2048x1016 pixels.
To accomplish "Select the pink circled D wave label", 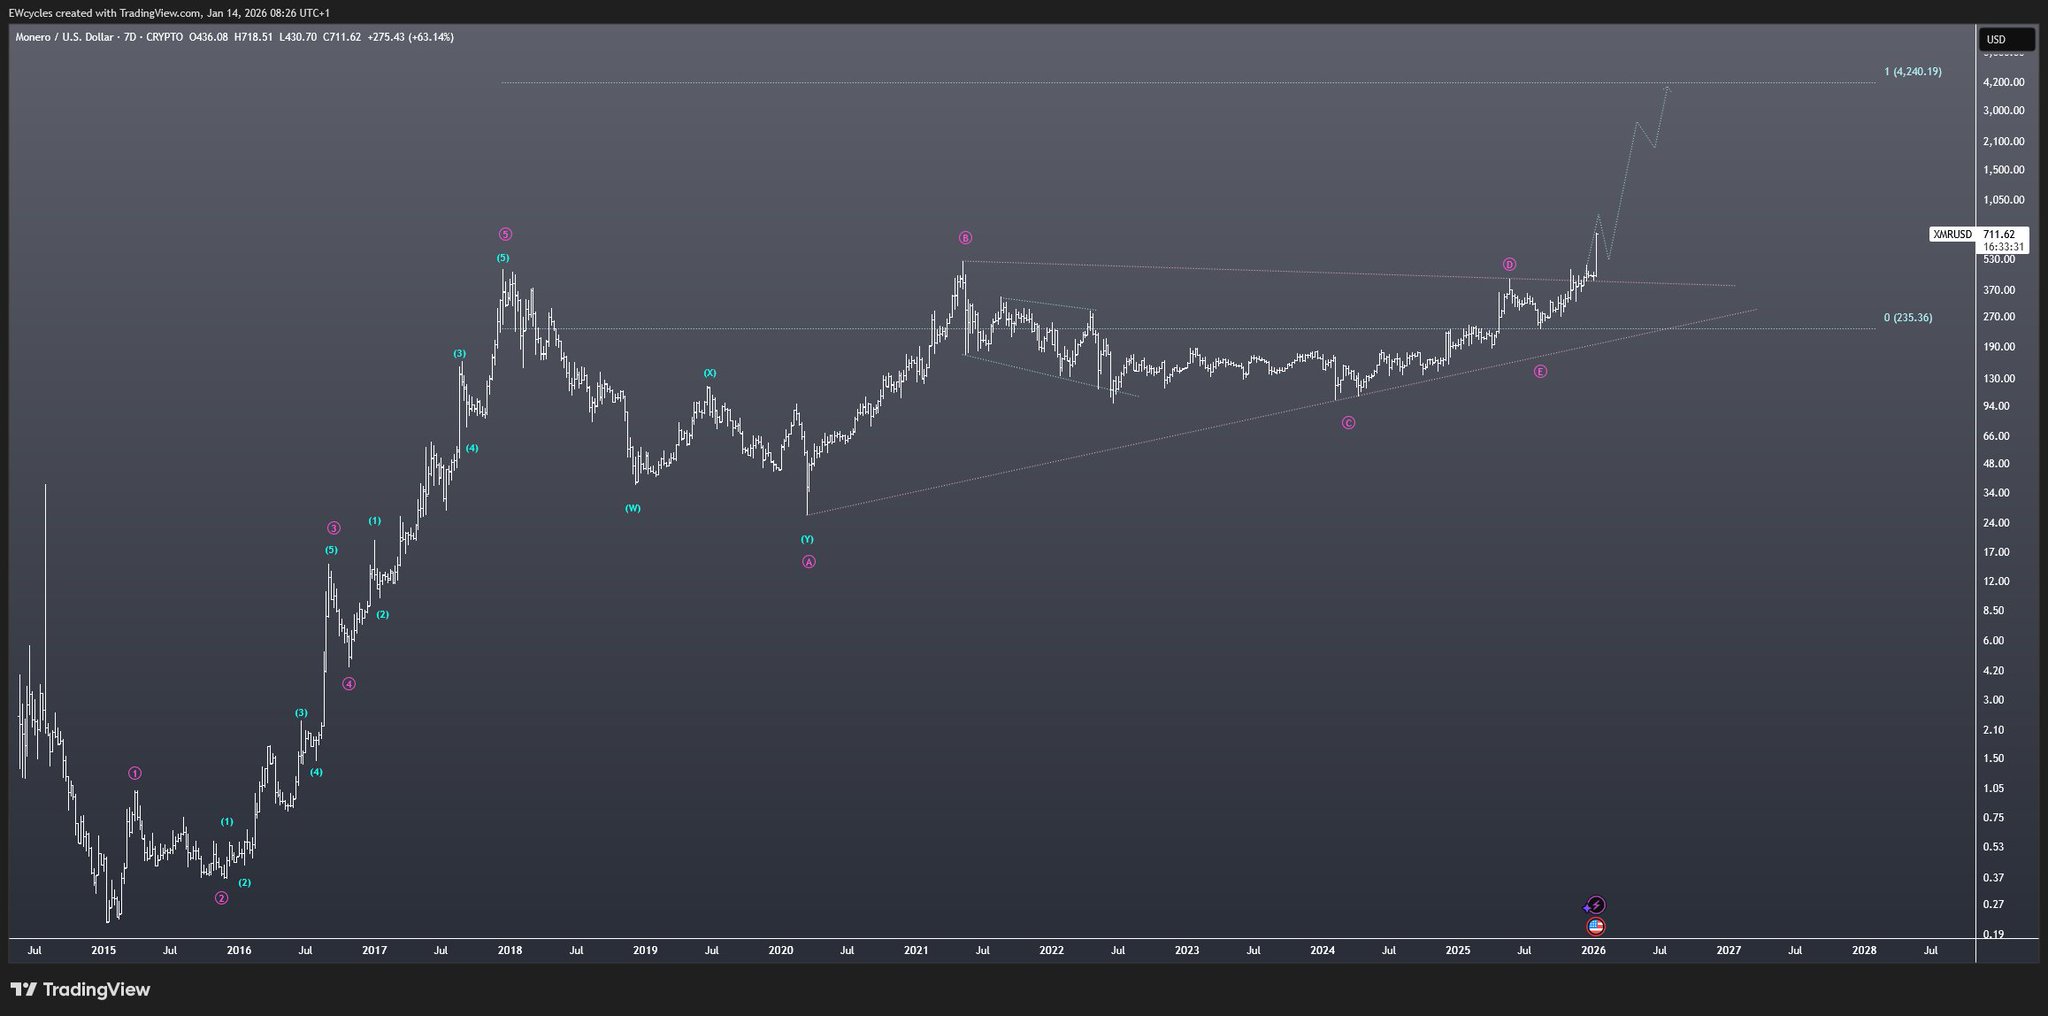I will (1509, 264).
